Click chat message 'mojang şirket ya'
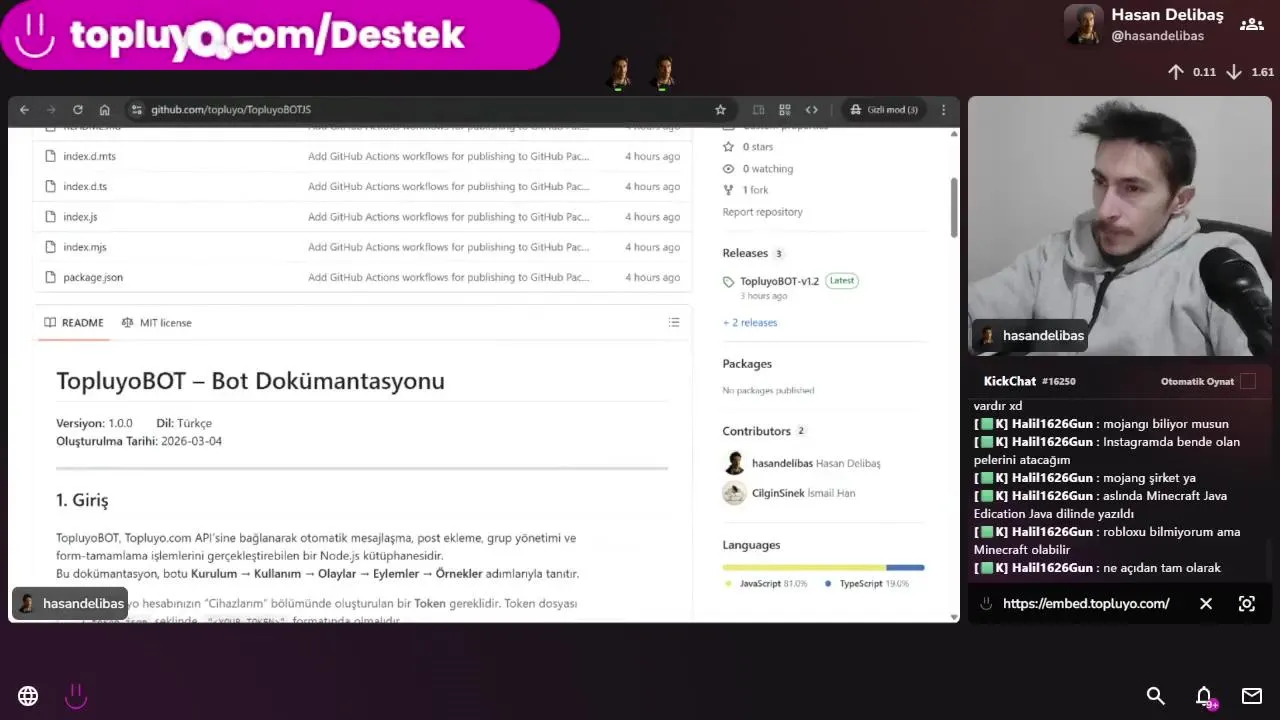1280x720 pixels. point(1149,478)
